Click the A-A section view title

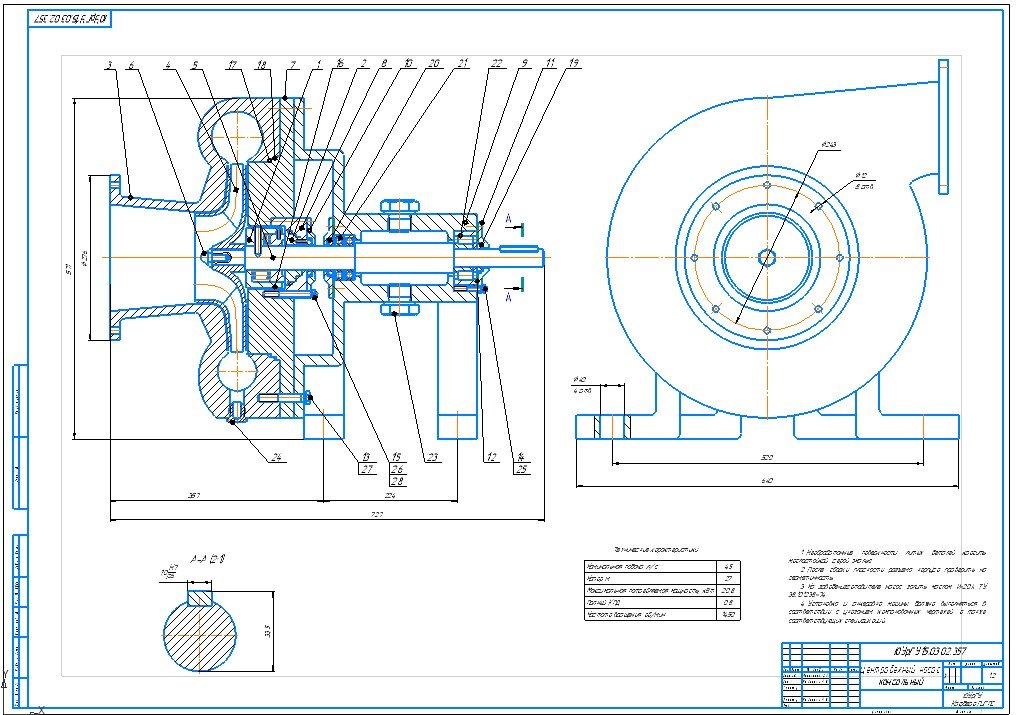point(209,558)
